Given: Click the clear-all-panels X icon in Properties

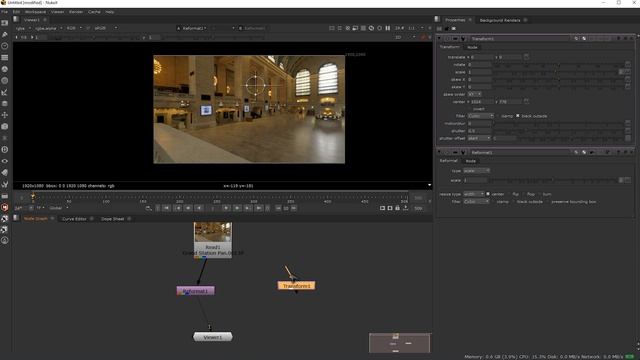Looking at the screenshot, I should pos(454,29).
